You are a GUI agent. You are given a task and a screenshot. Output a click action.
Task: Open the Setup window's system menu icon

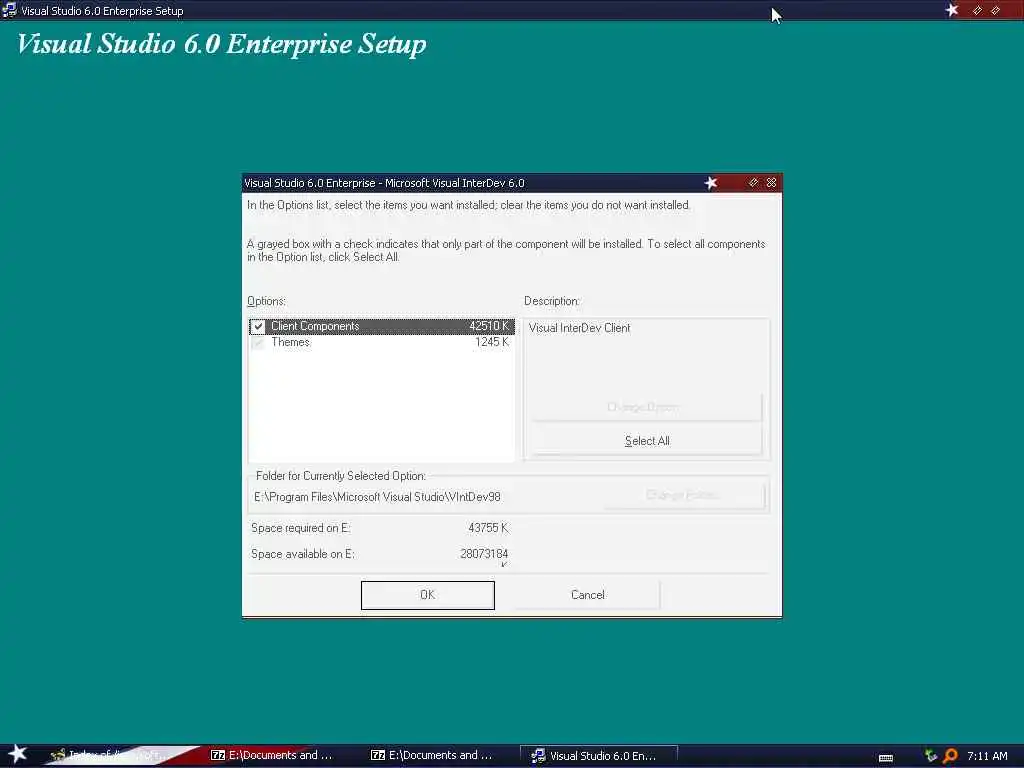(x=9, y=10)
